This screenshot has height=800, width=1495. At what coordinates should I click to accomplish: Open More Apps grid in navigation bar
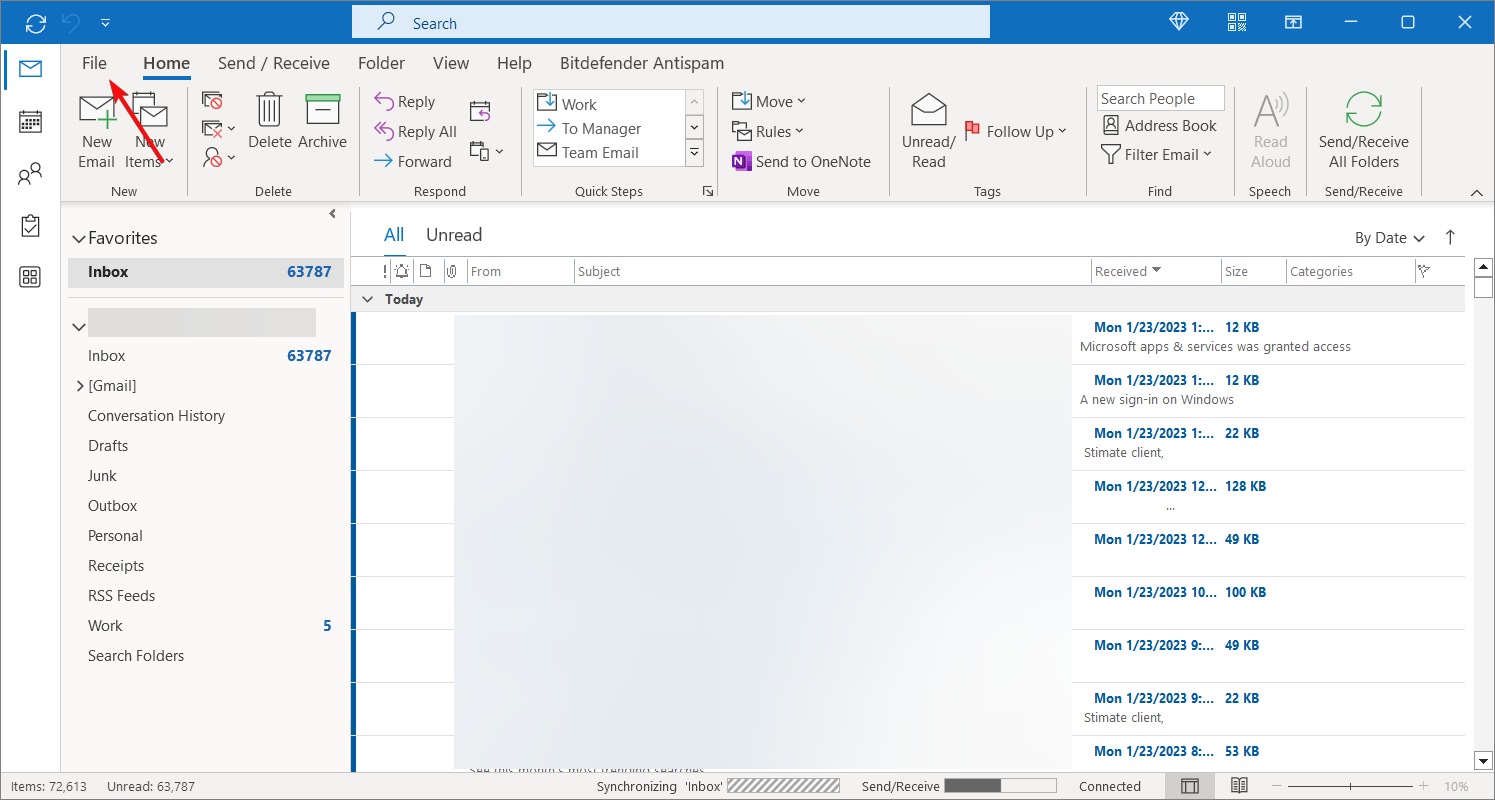(x=30, y=277)
